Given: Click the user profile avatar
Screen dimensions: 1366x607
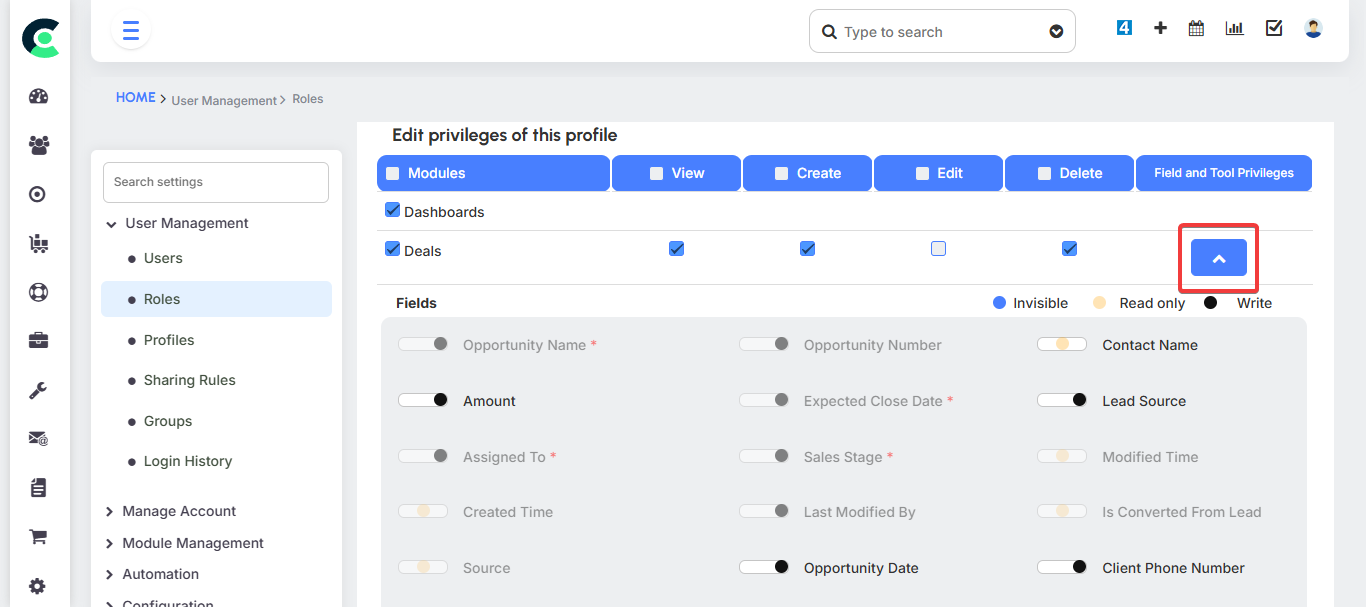Looking at the screenshot, I should (x=1313, y=29).
